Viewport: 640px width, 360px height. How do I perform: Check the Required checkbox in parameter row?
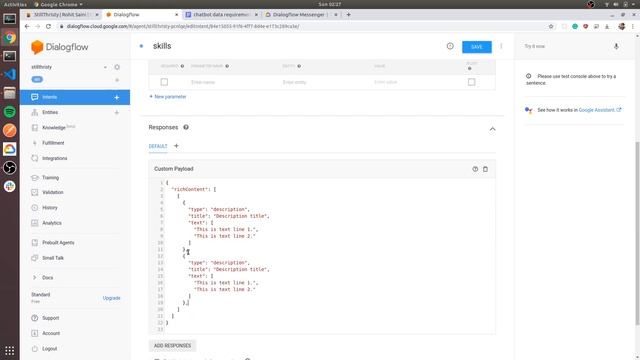164,82
